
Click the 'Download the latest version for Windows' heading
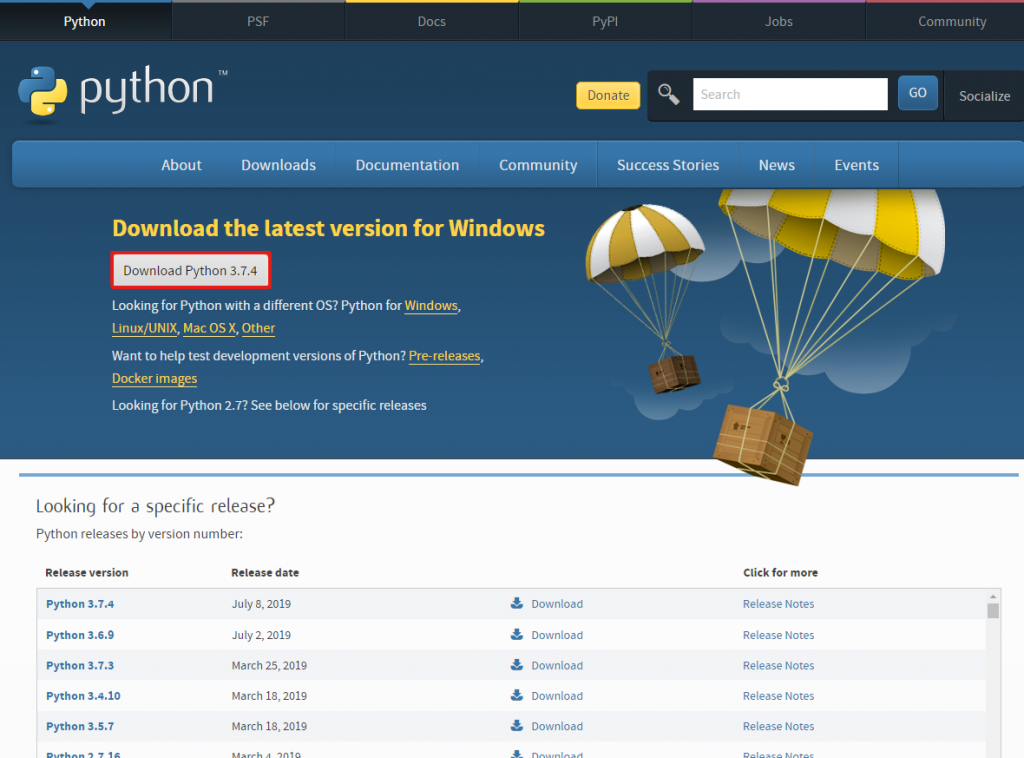tap(328, 228)
